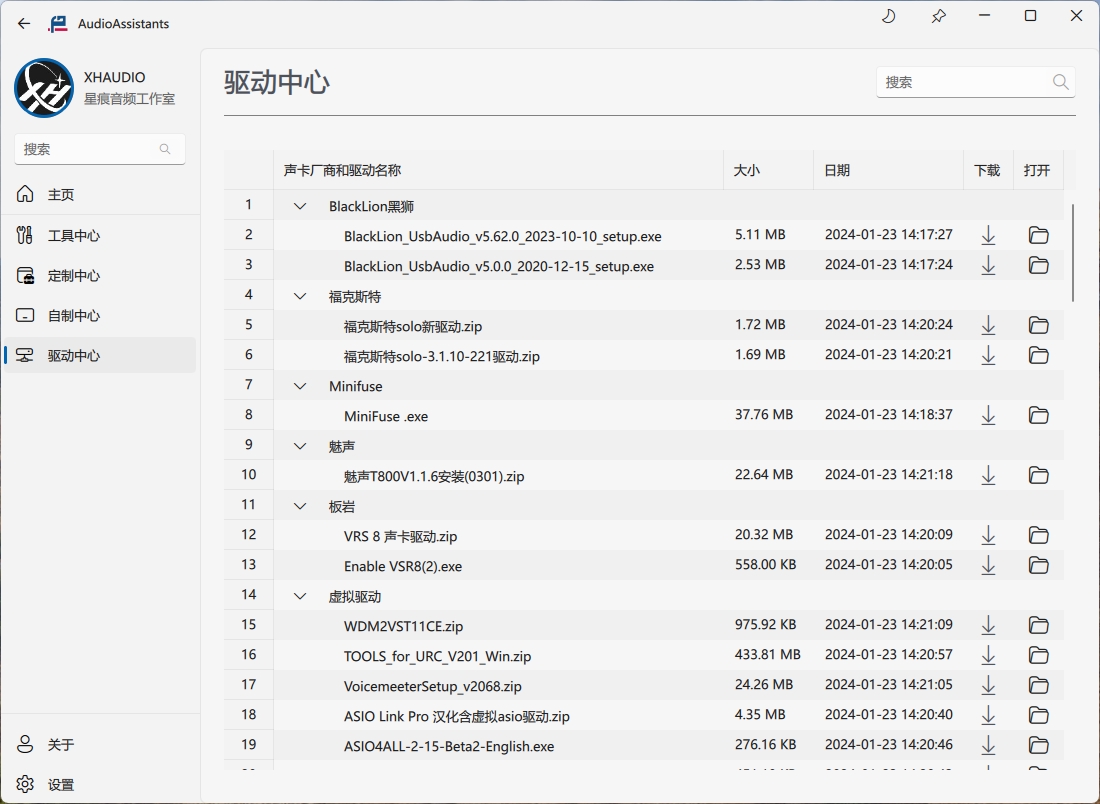Collapse the BlackLion黑狮 group
Viewport: 1100px width, 804px height.
(x=300, y=207)
